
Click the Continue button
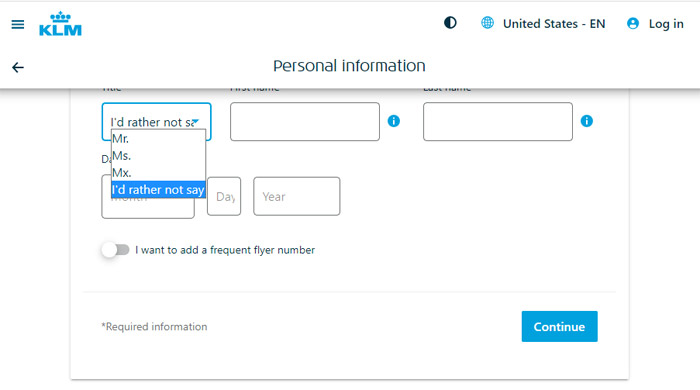point(559,327)
